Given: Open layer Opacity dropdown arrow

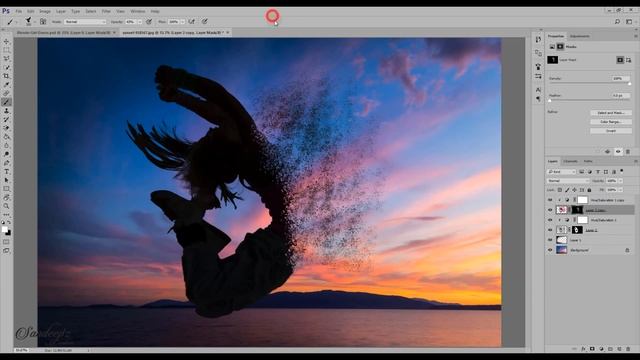Looking at the screenshot, I should pyautogui.click(x=620, y=181).
